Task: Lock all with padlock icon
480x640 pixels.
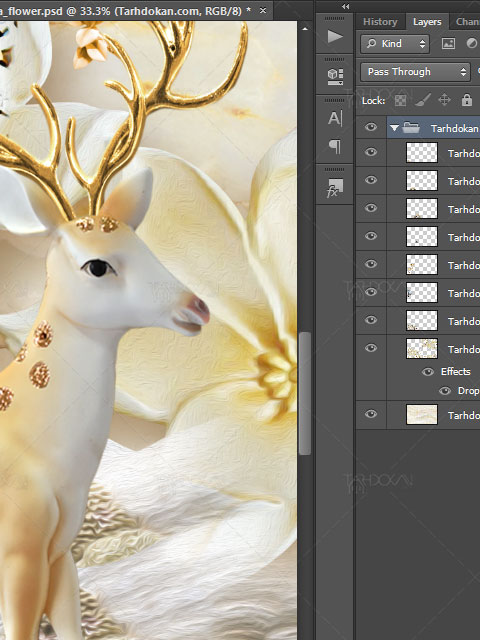Action: pos(467,100)
